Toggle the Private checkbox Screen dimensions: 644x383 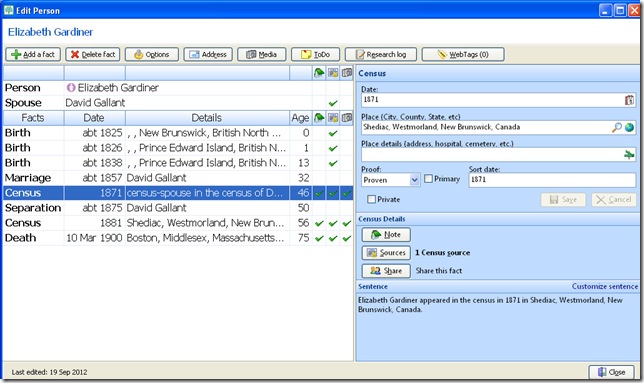click(x=371, y=199)
